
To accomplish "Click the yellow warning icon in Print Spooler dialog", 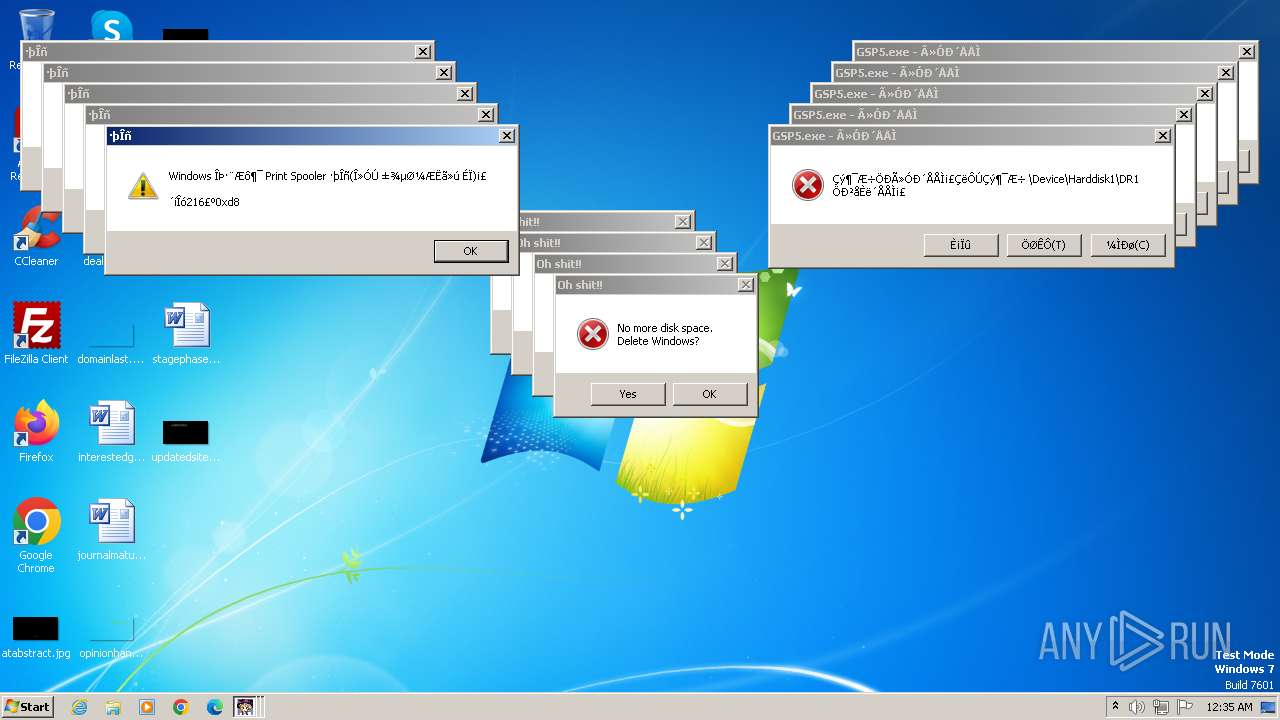I will click(x=143, y=186).
